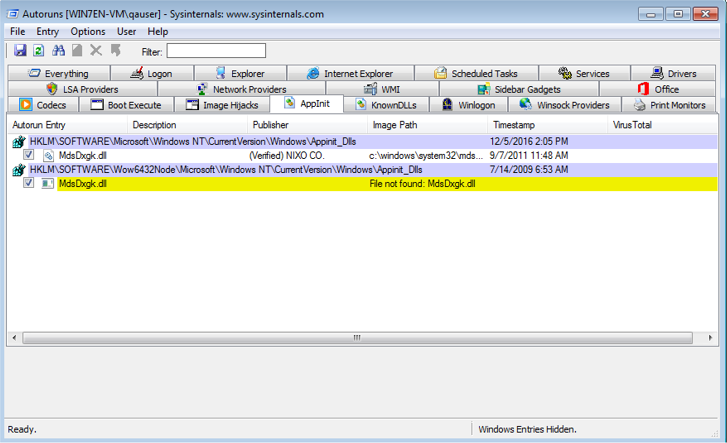Click the file icon on highlighted MdsDxgk.dll row
Viewport: 727px width, 443px height.
47,184
